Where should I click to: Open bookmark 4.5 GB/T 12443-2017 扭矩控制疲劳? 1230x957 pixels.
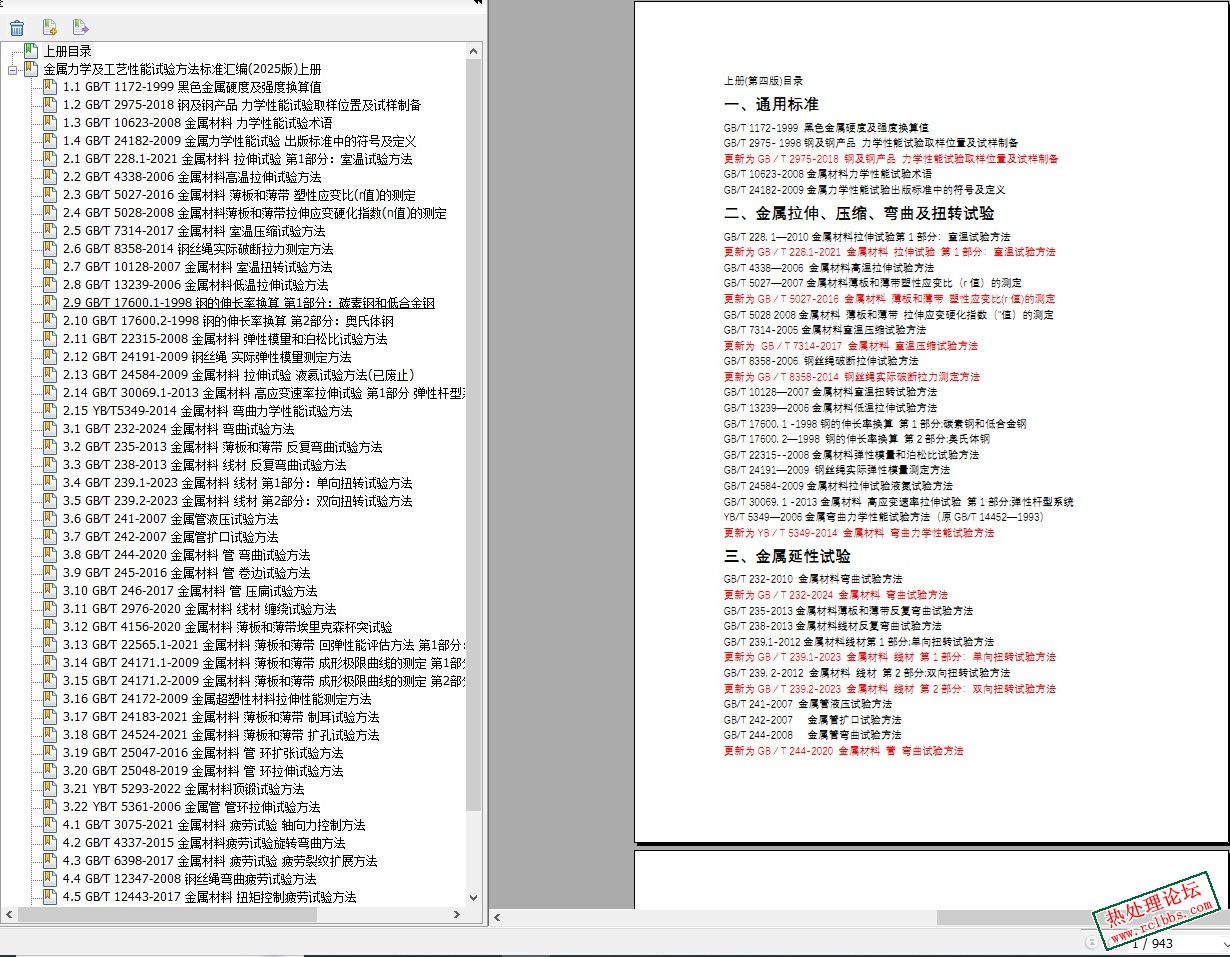[x=209, y=897]
